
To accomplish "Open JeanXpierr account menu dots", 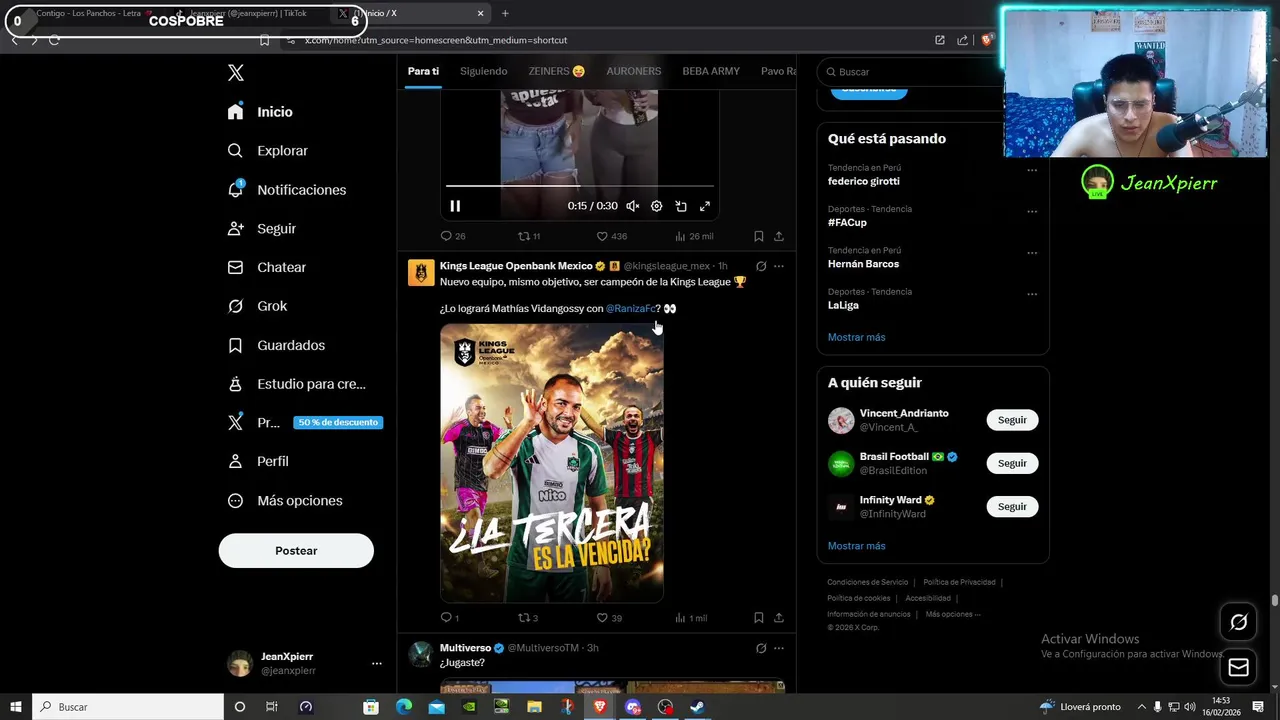I will 377,664.
